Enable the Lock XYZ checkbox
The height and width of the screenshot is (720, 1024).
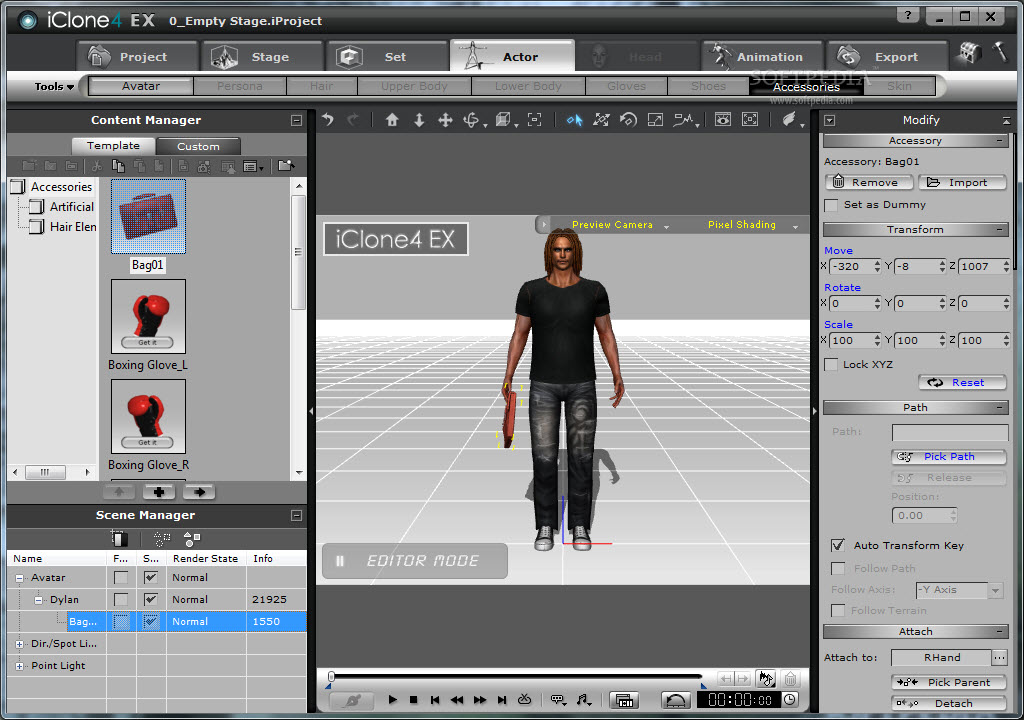click(831, 365)
